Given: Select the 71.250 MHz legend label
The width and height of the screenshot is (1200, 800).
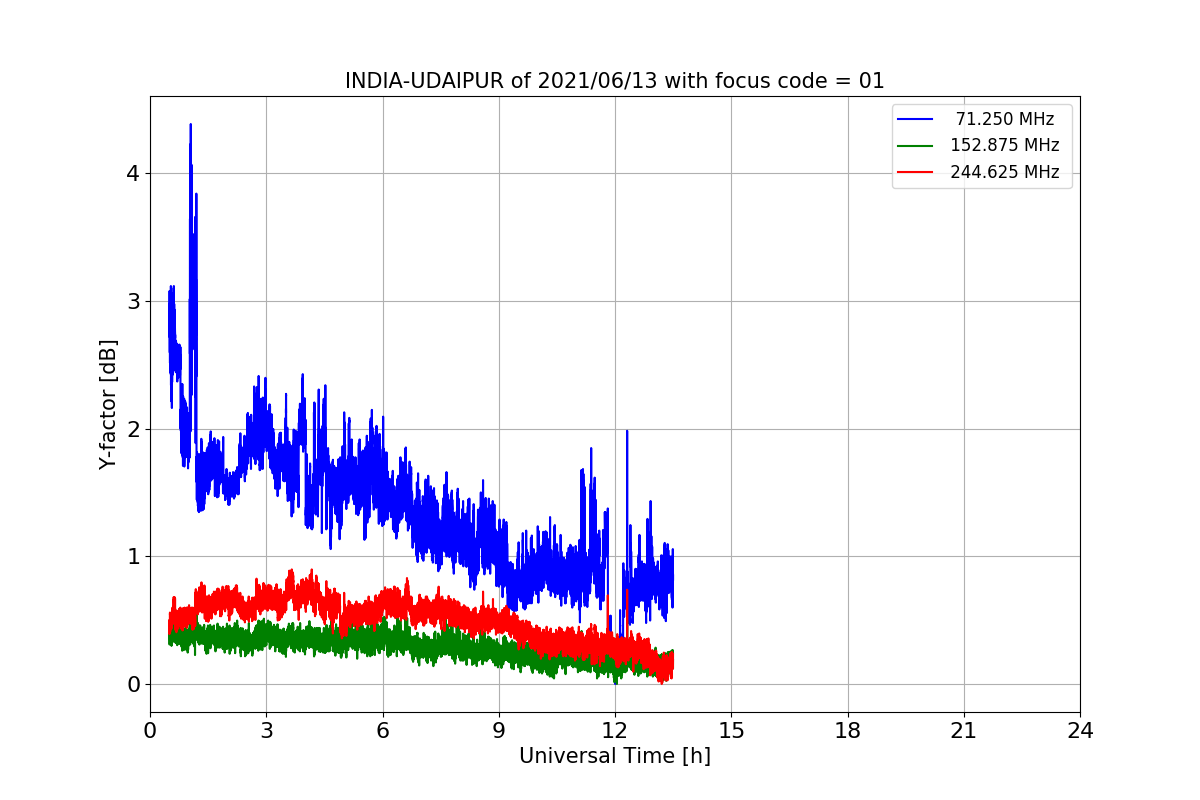Looking at the screenshot, I should pyautogui.click(x=1005, y=119).
